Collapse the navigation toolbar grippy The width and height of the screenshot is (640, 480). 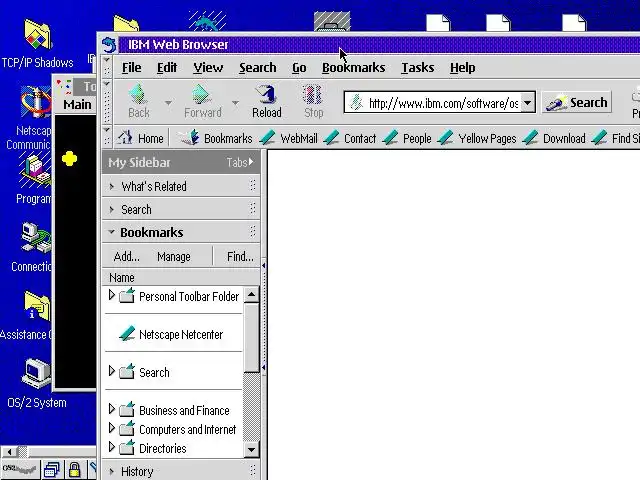tap(107, 102)
